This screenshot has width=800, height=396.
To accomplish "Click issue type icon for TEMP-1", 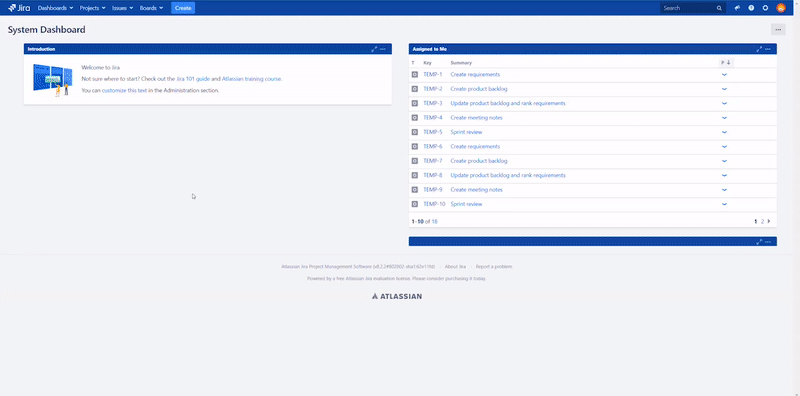I will click(414, 75).
